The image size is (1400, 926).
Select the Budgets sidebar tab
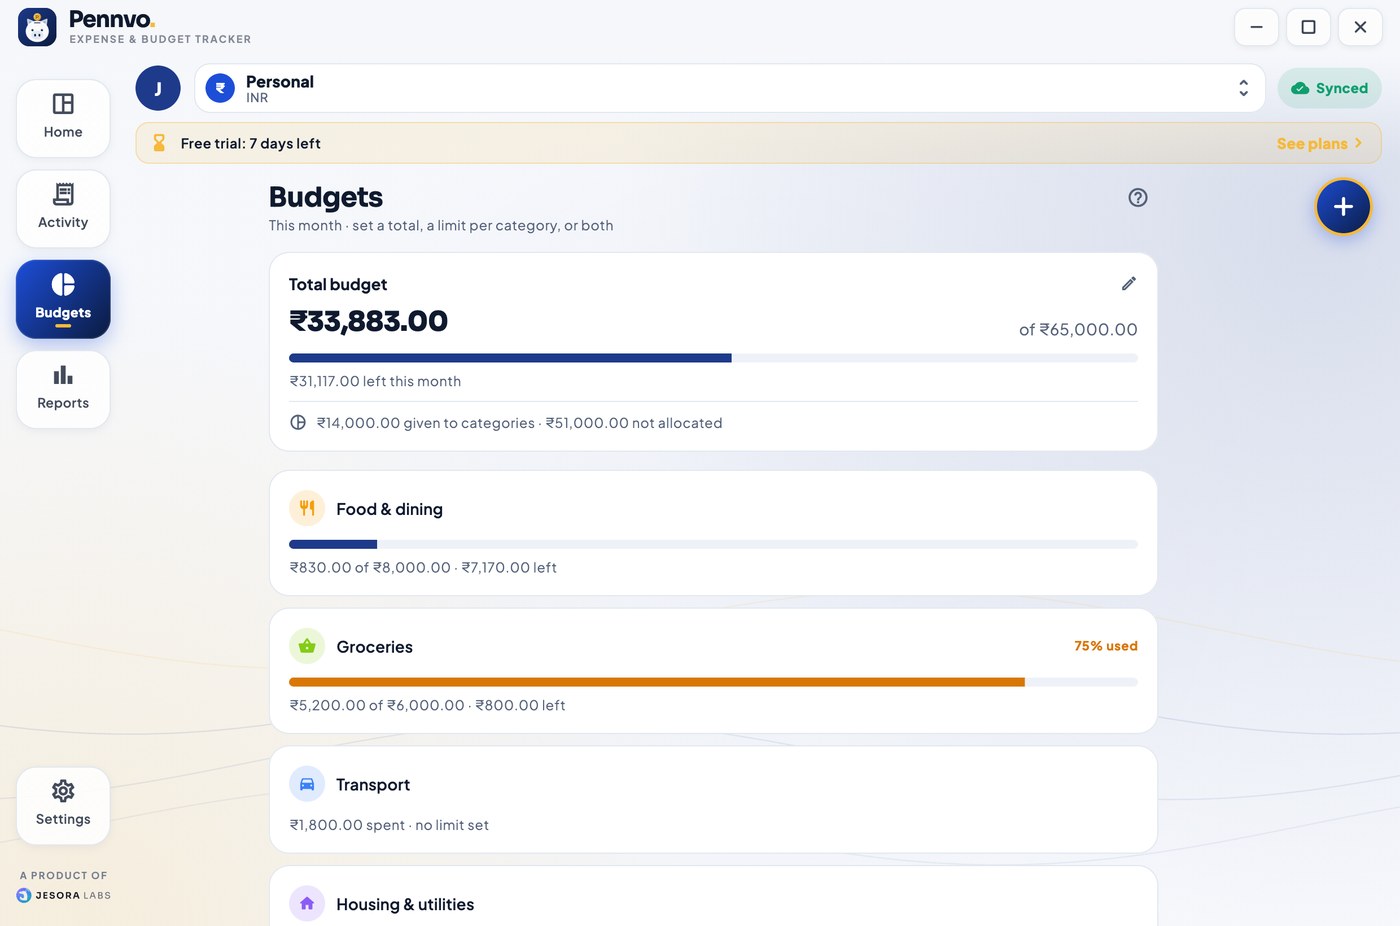[x=63, y=299]
